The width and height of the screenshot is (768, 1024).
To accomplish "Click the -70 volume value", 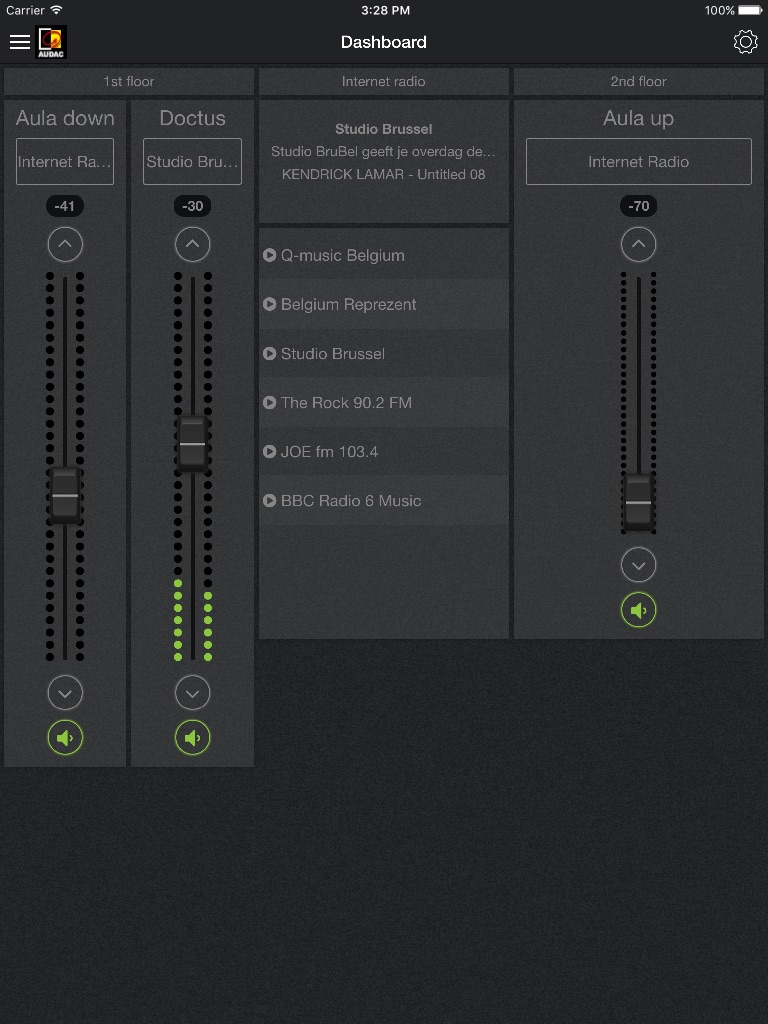I will click(639, 206).
